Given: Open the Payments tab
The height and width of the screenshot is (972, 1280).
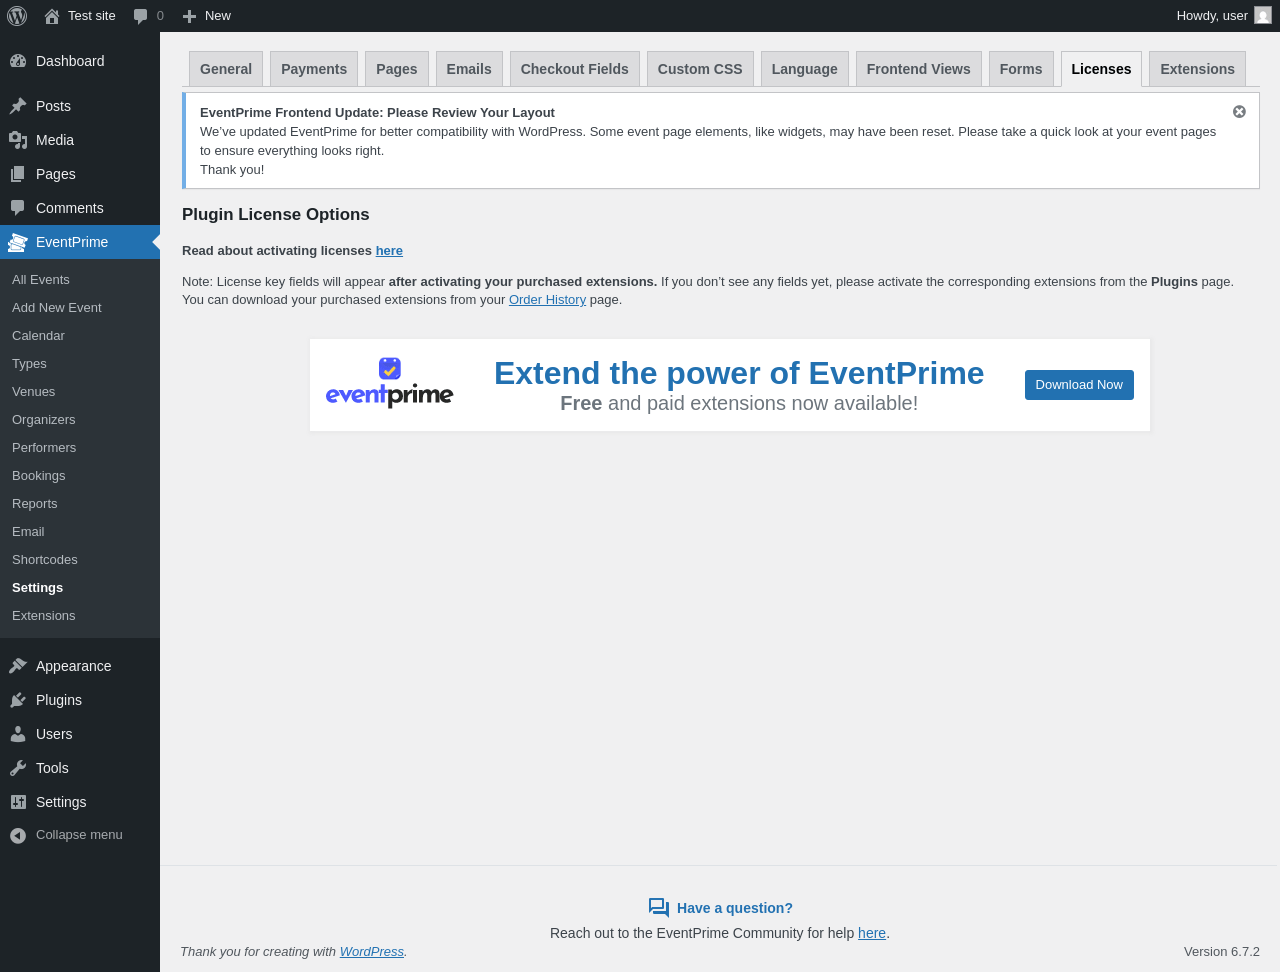Looking at the screenshot, I should 314,69.
